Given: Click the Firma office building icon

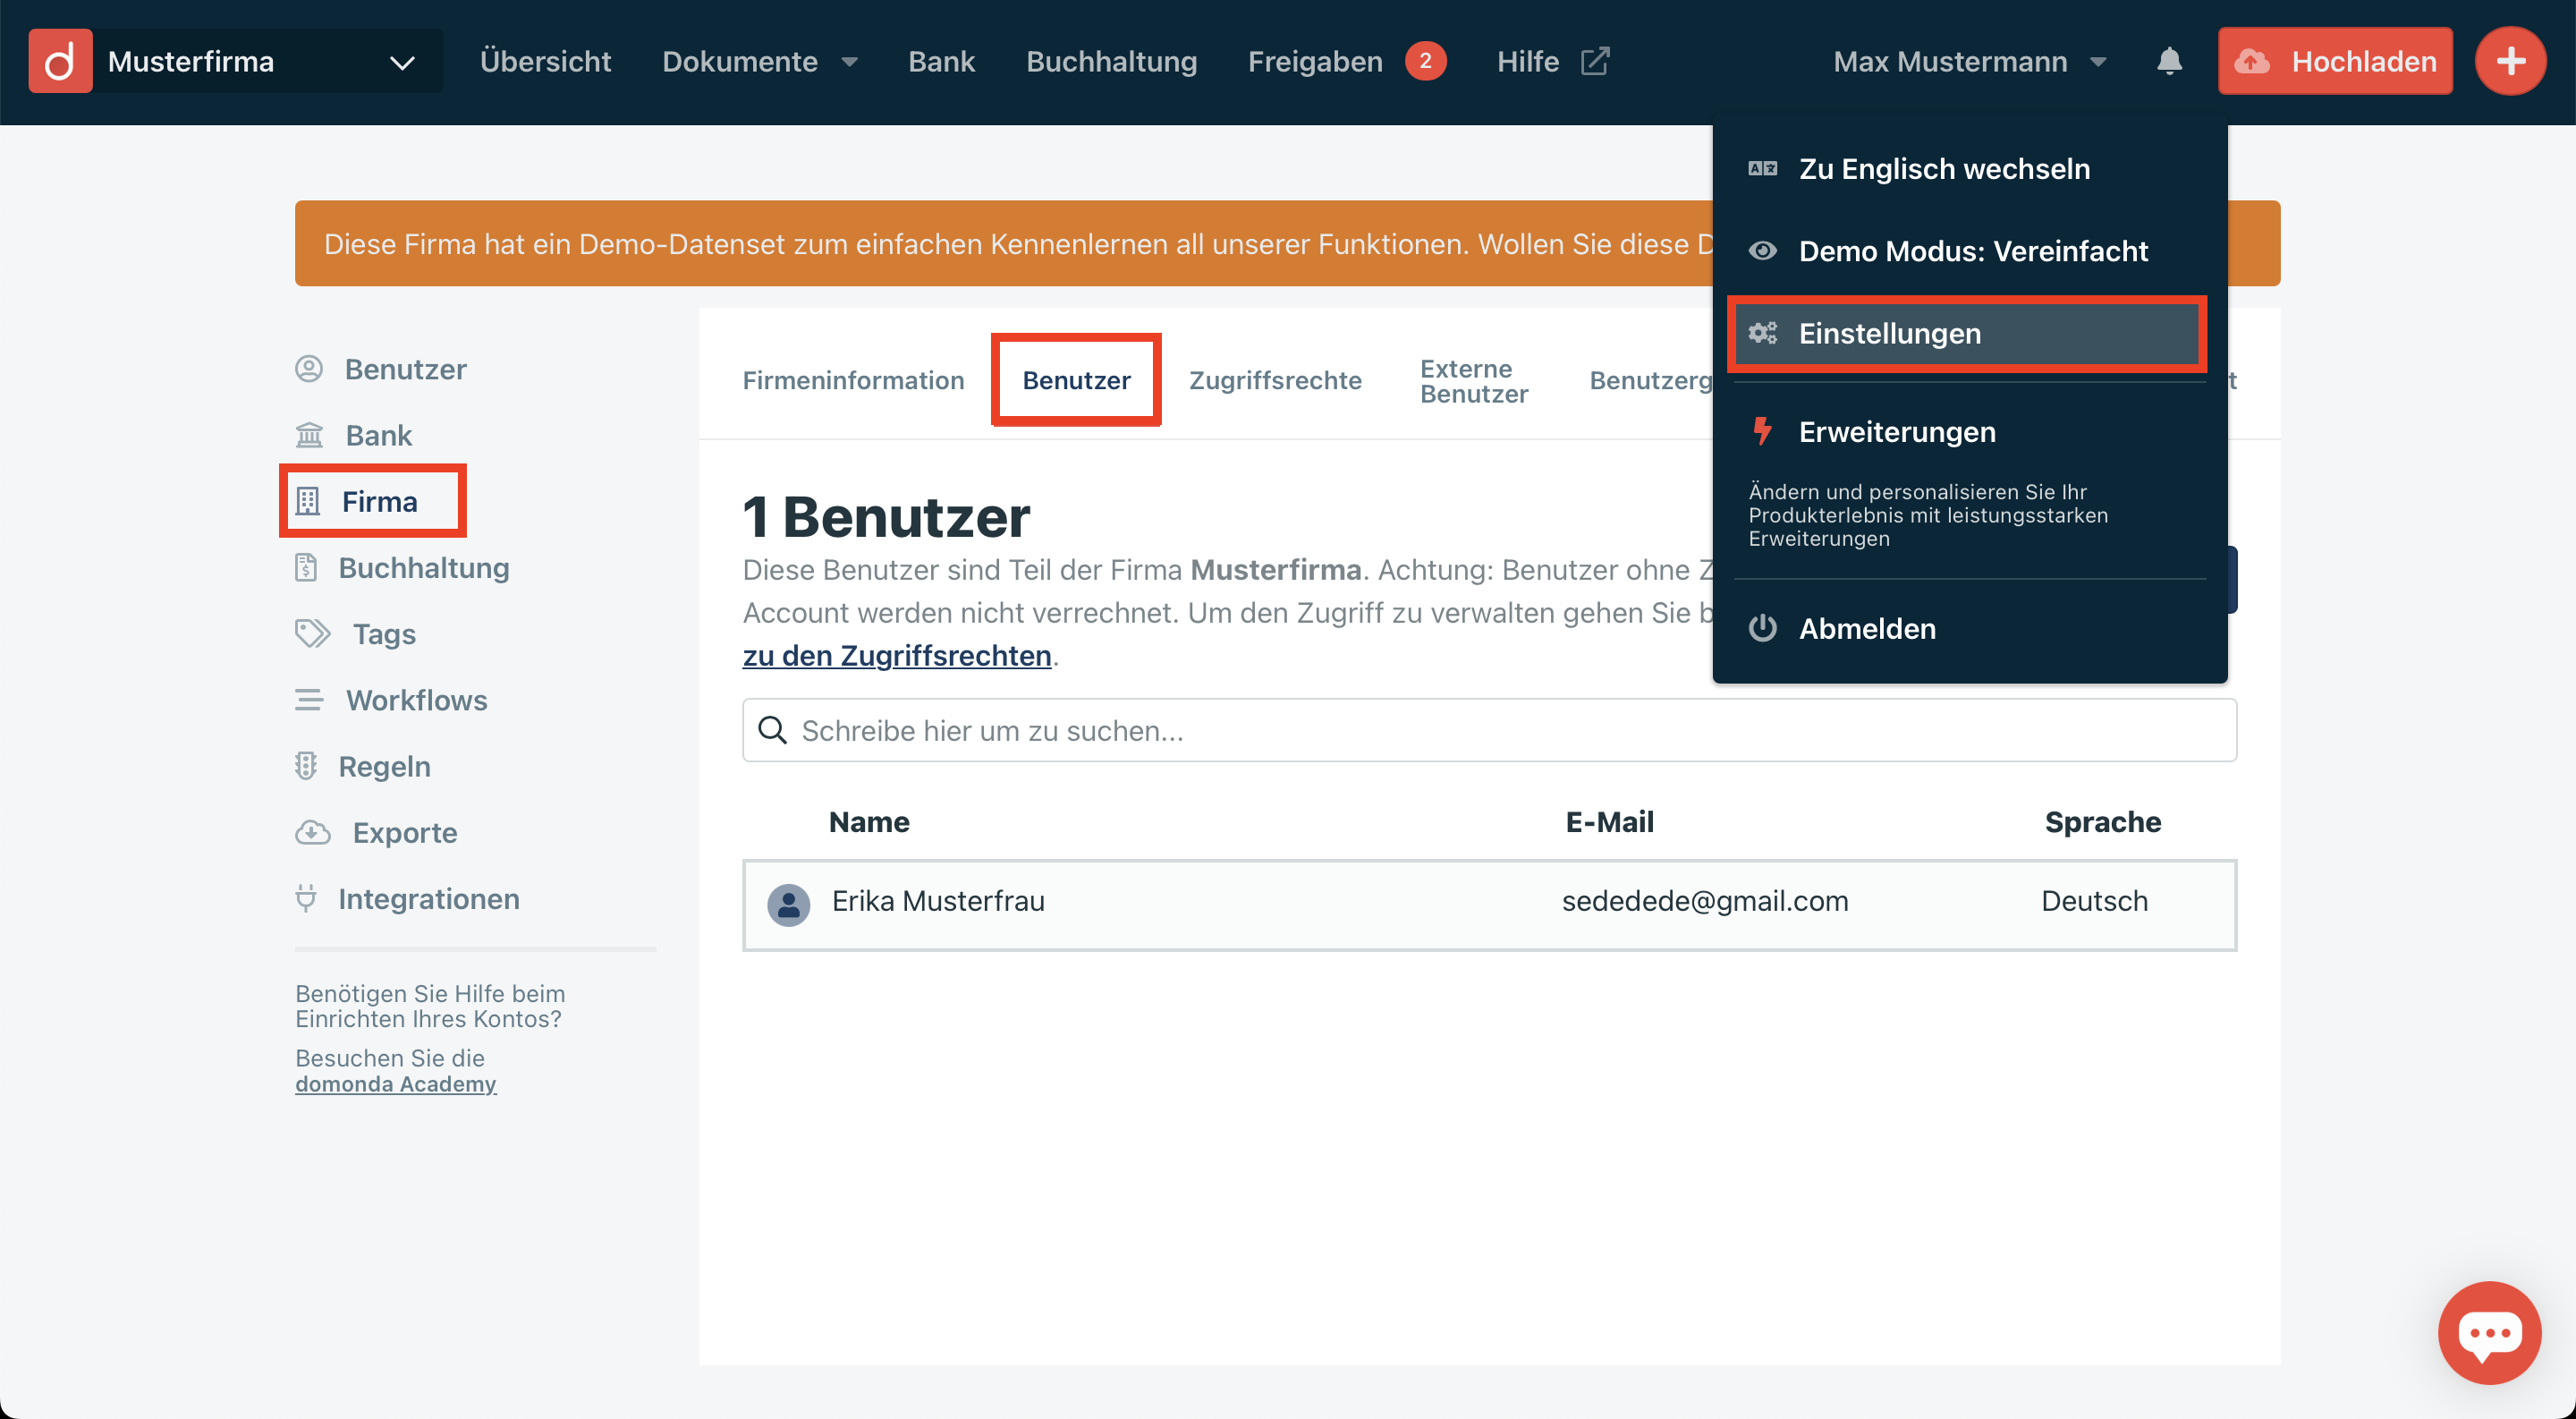Looking at the screenshot, I should point(308,501).
